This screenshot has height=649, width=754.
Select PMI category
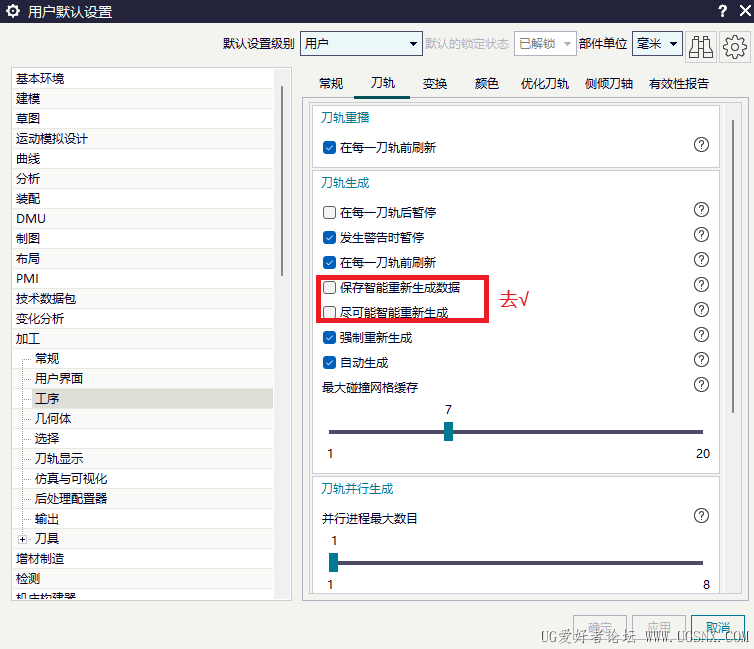[143, 279]
